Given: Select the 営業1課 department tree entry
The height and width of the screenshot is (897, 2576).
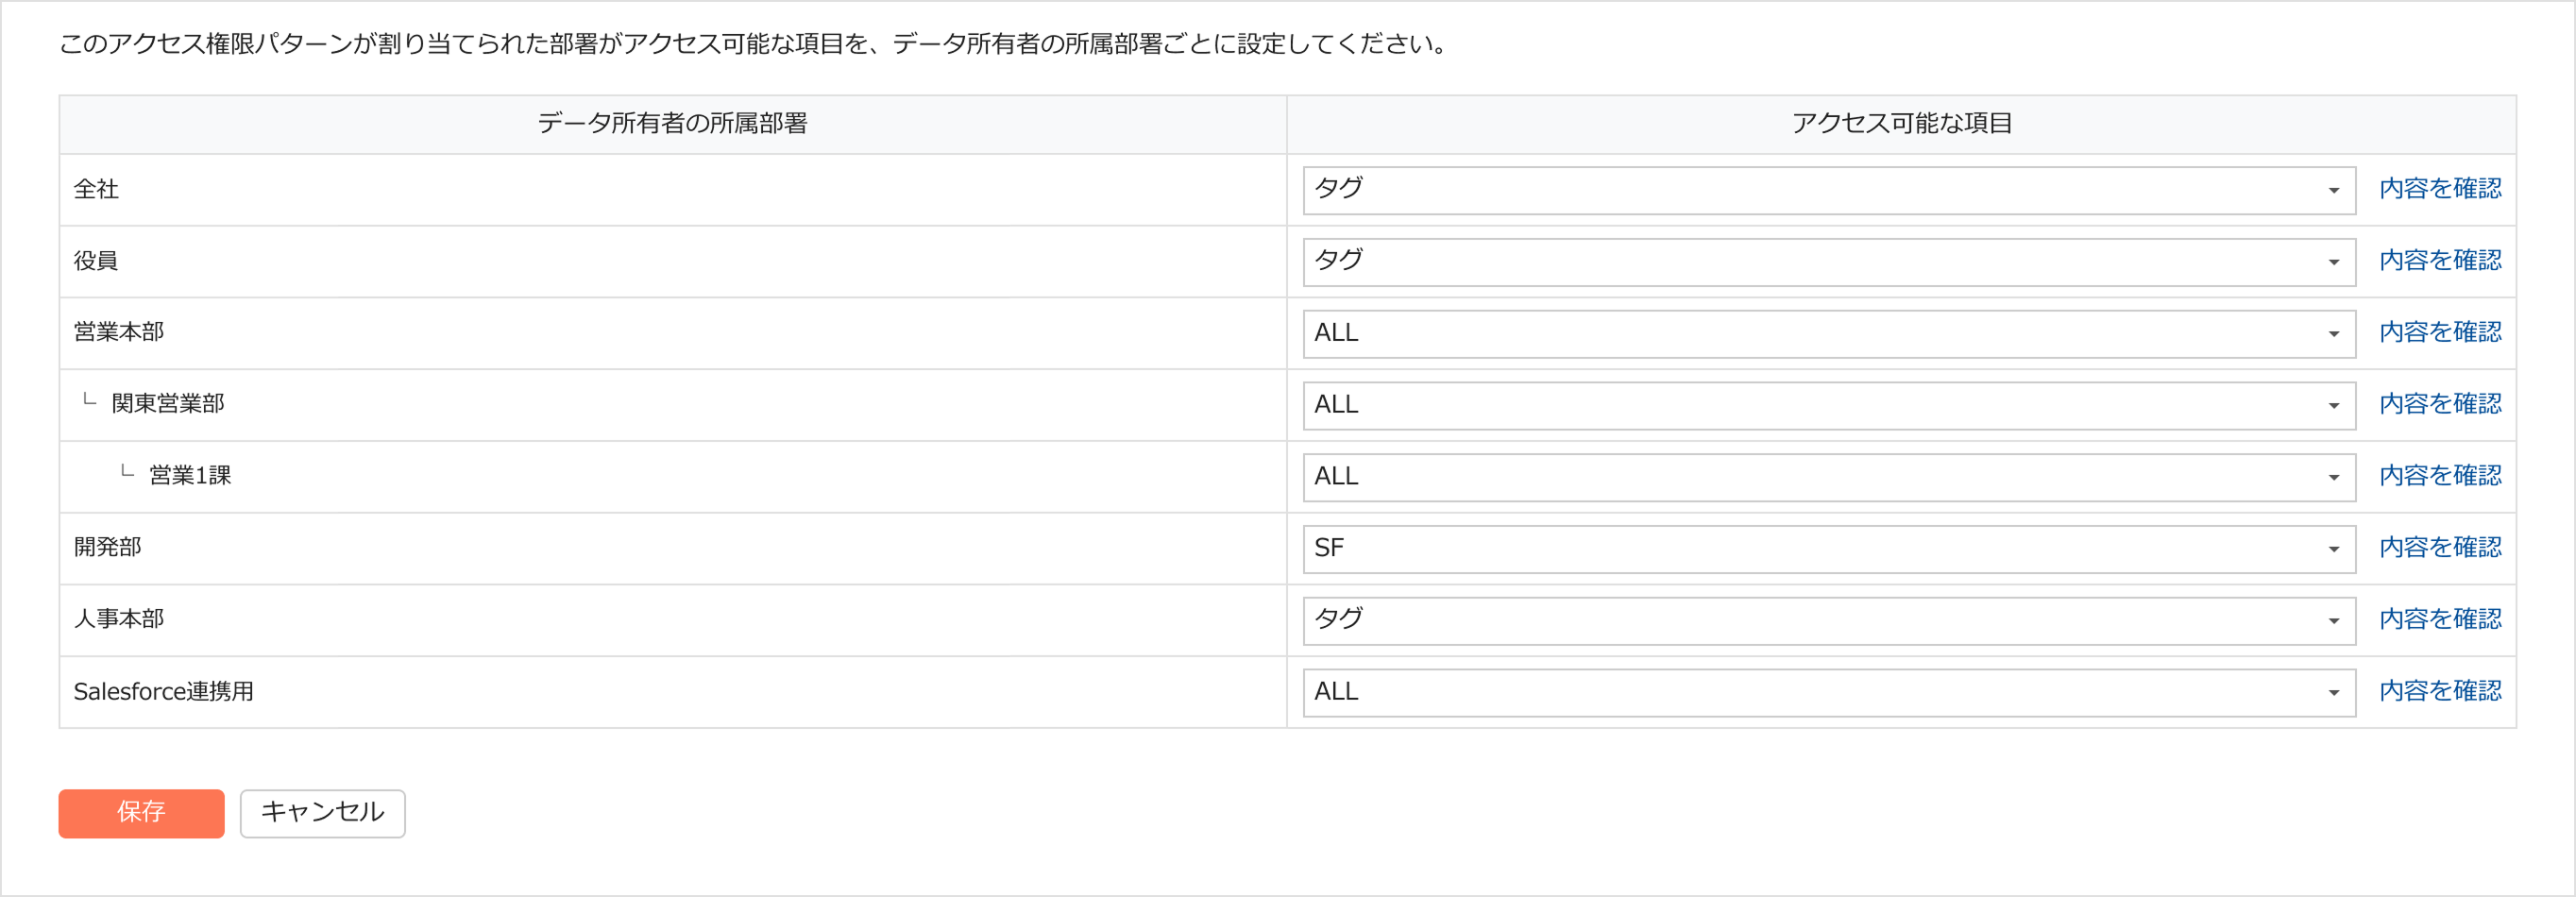Looking at the screenshot, I should [190, 476].
